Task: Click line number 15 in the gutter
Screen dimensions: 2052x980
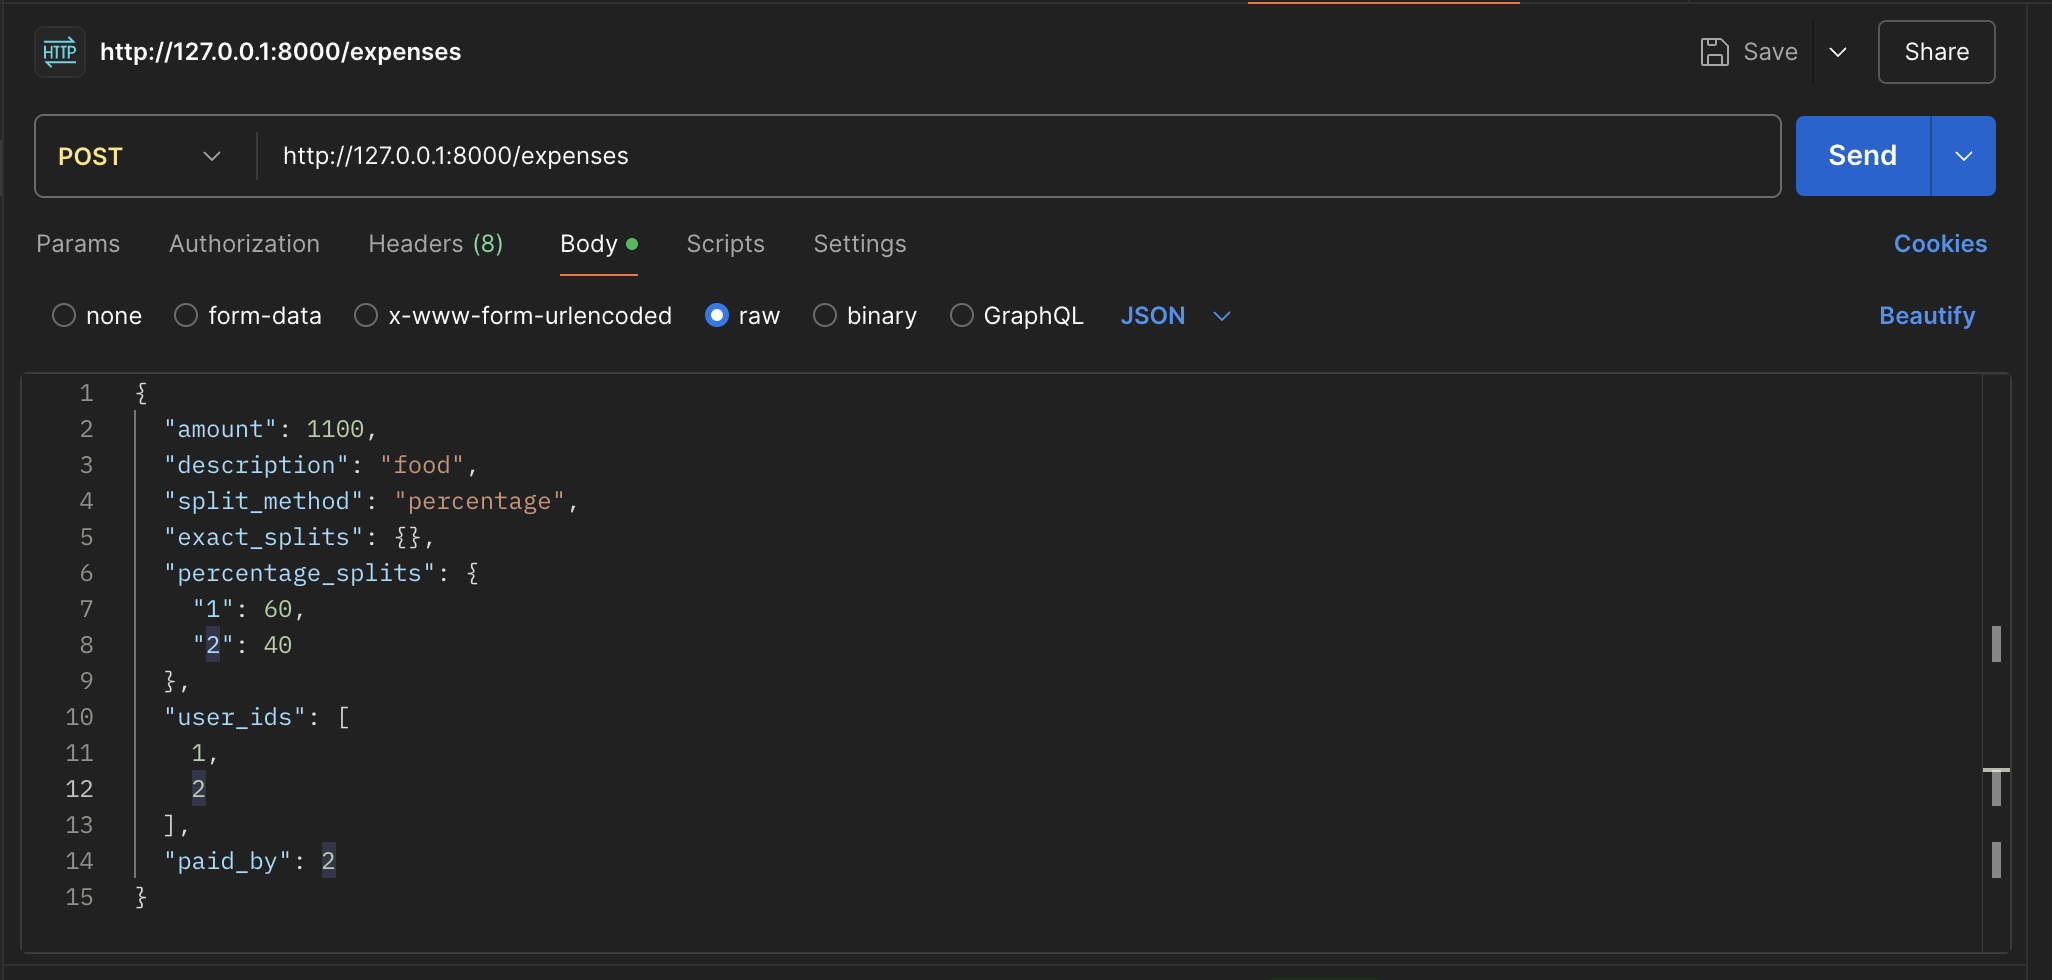Action: pyautogui.click(x=79, y=897)
